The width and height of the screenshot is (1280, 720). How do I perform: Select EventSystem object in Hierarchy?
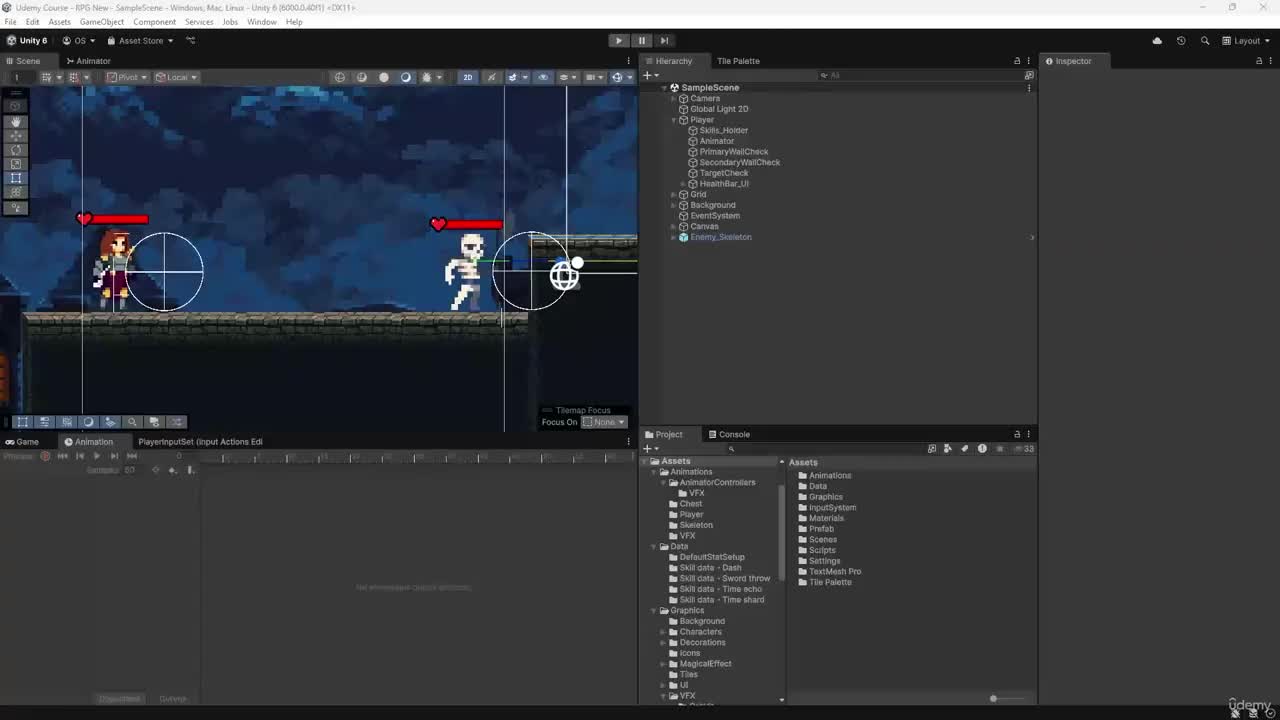714,216
